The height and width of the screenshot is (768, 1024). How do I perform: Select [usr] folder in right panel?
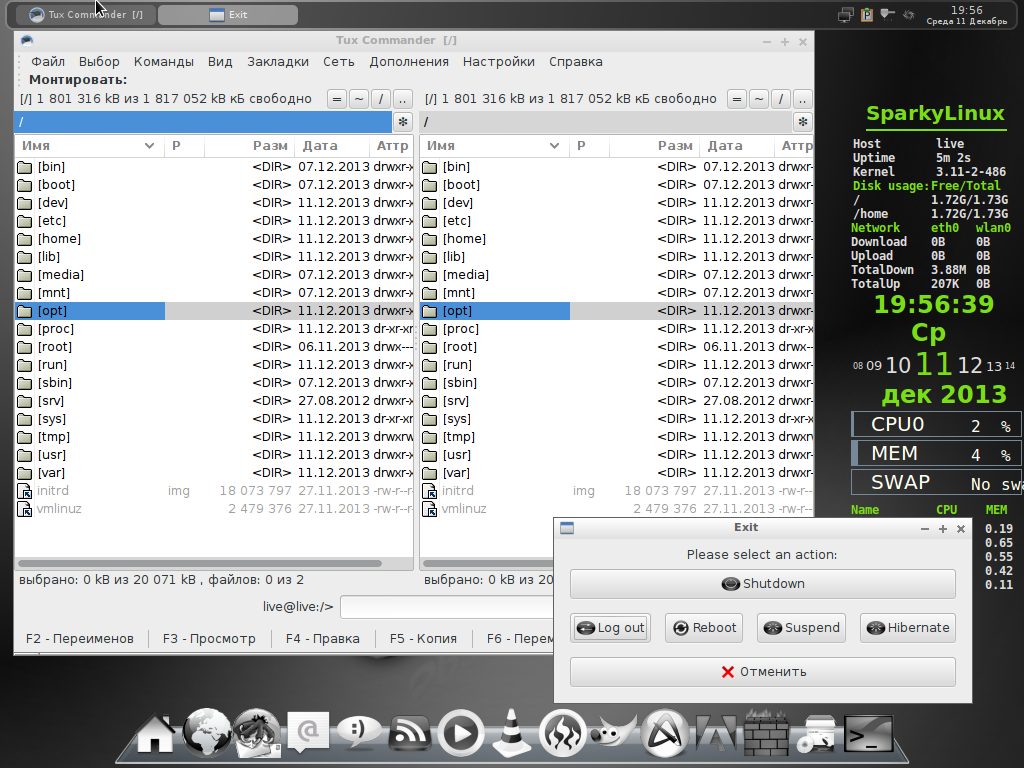[x=616, y=455]
